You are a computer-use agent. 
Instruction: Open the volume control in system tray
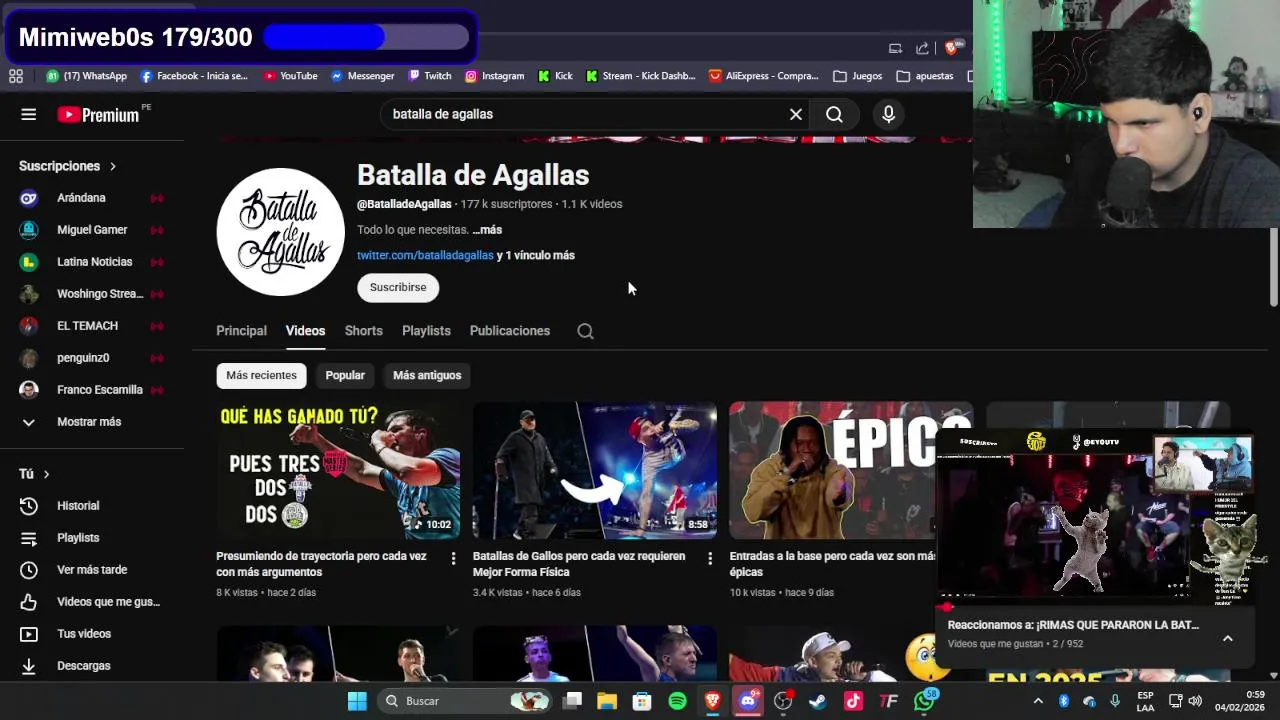coord(1195,701)
